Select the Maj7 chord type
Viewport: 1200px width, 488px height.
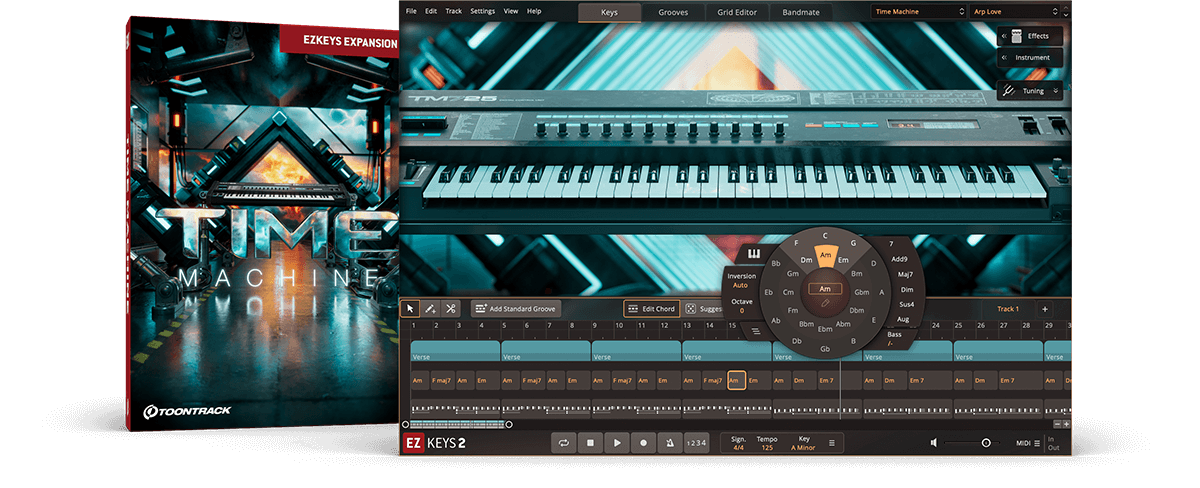905,274
